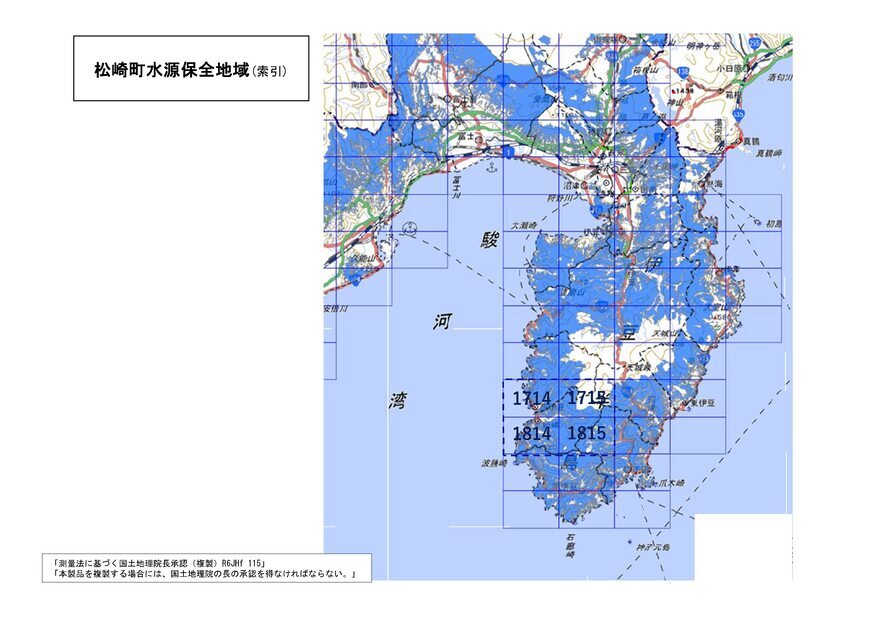
Task: Click the route 135 shield above 真鶴
Action: coord(738,114)
